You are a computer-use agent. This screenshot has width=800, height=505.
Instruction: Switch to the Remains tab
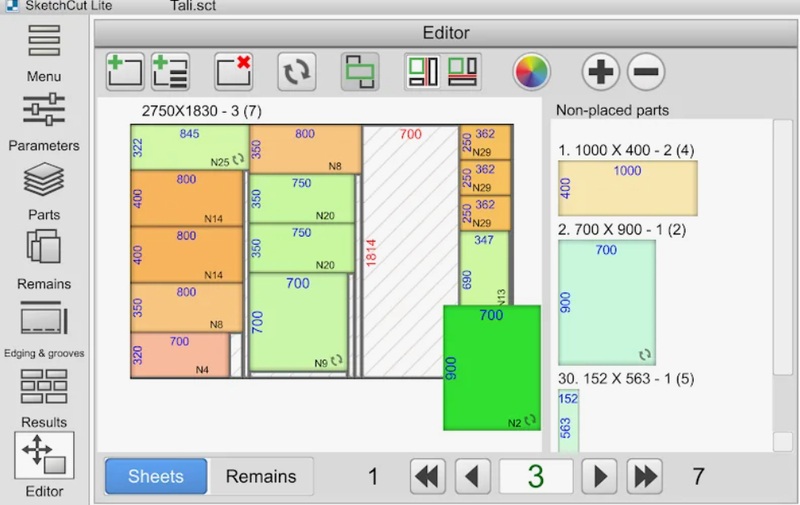[x=261, y=476]
